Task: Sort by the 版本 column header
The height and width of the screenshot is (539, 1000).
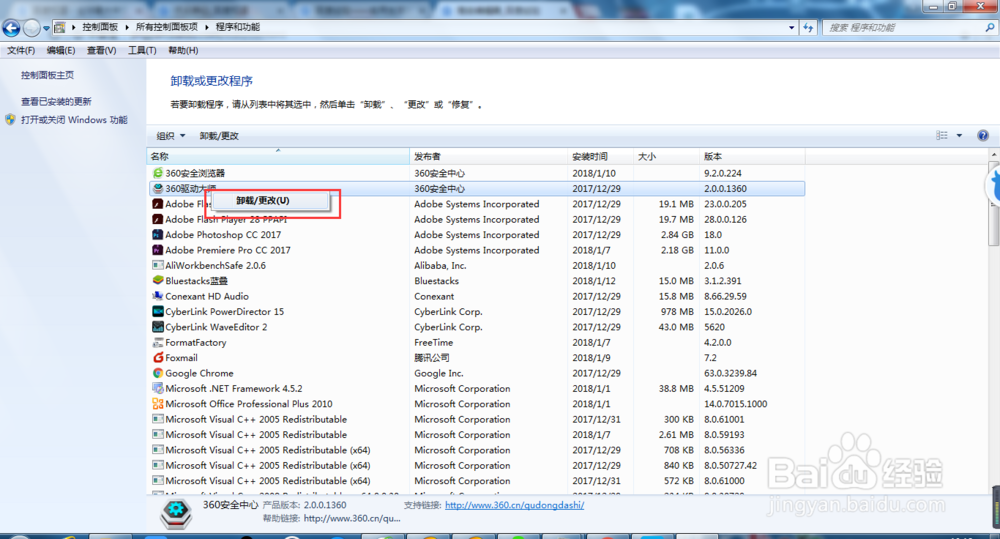Action: (x=753, y=156)
